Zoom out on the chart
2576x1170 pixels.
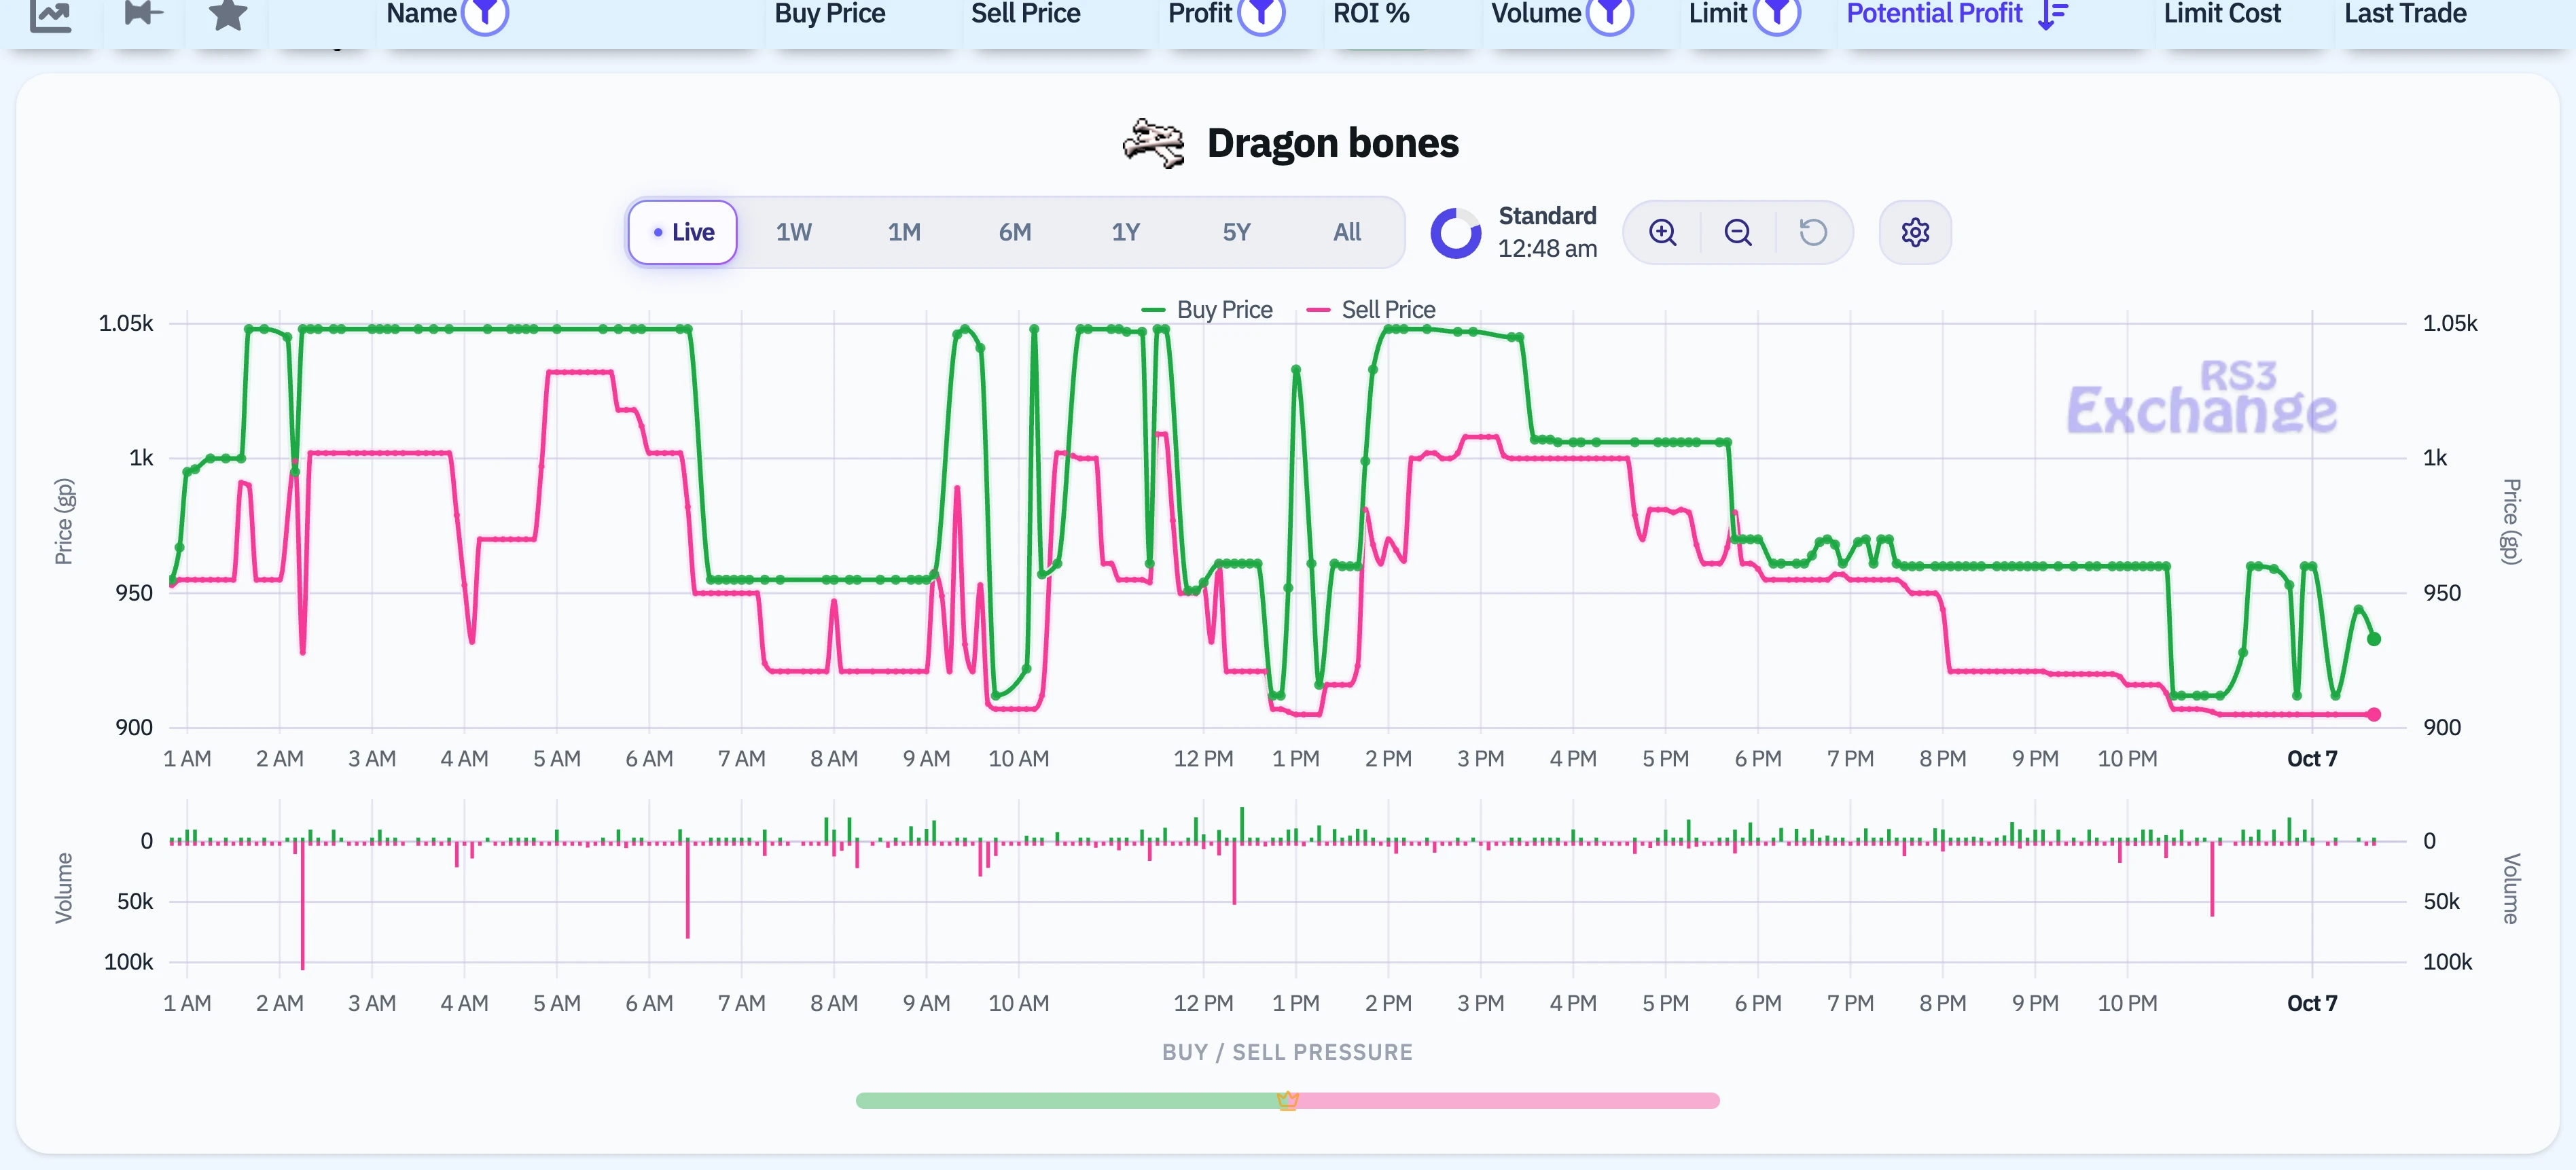click(x=1738, y=232)
